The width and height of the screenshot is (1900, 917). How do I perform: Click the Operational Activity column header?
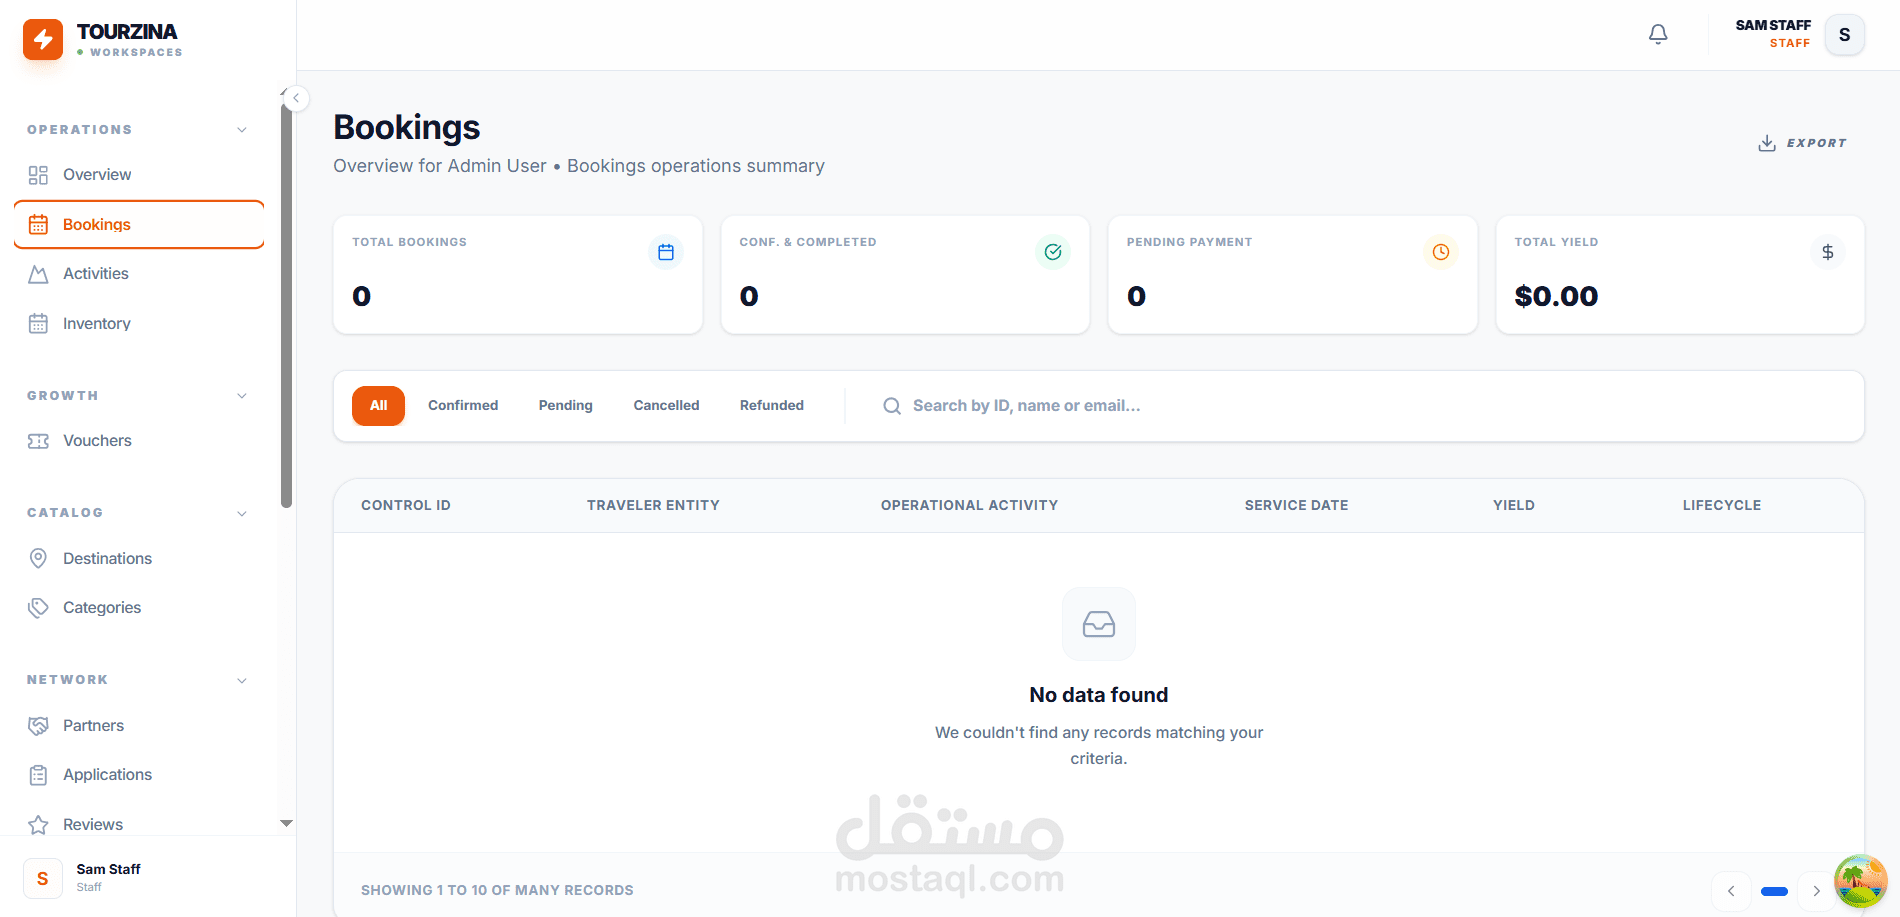pyautogui.click(x=969, y=506)
